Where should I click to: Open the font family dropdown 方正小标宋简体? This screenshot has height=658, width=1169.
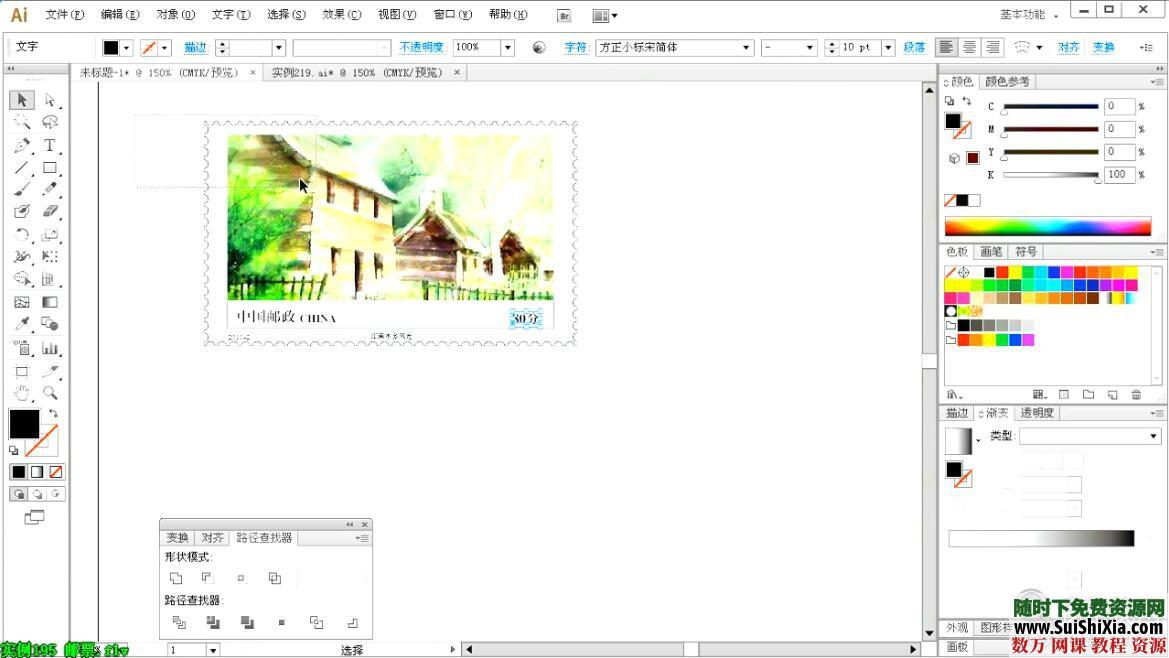[x=746, y=48]
